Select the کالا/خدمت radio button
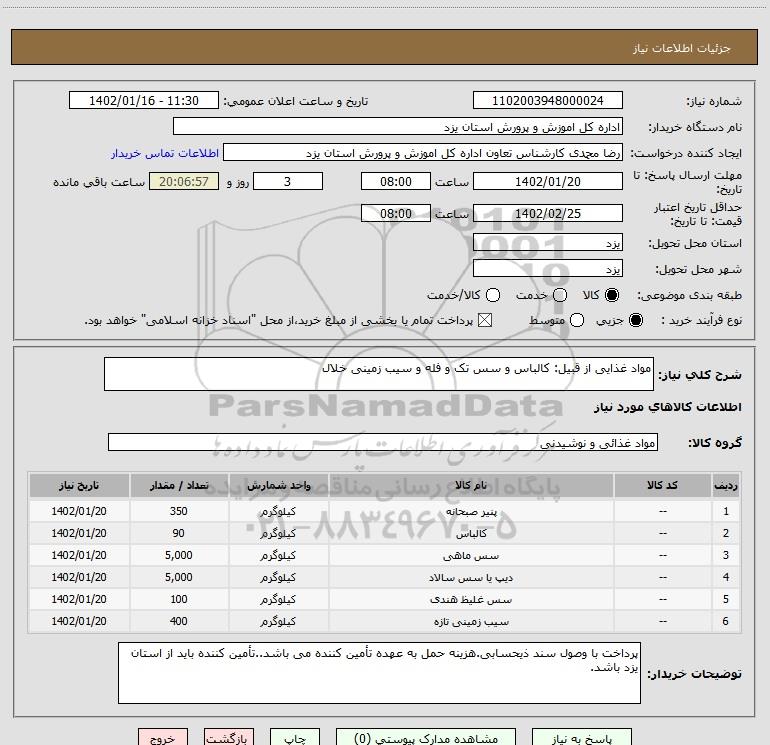 [x=493, y=295]
